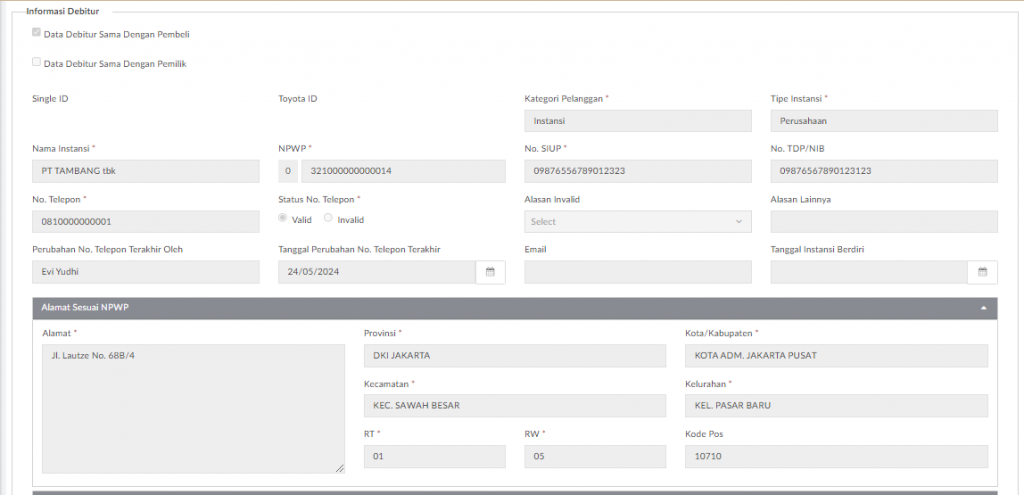
Task: Select the Invalid phone status radio
Action: click(x=328, y=219)
